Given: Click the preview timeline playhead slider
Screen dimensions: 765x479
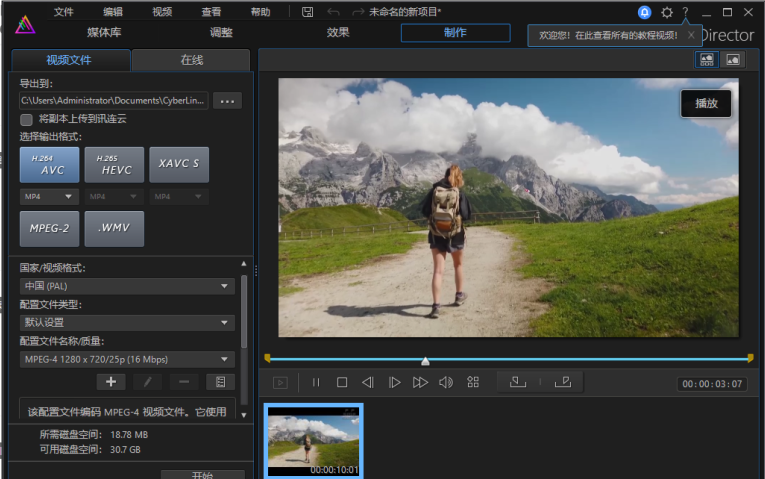Looking at the screenshot, I should 425,361.
